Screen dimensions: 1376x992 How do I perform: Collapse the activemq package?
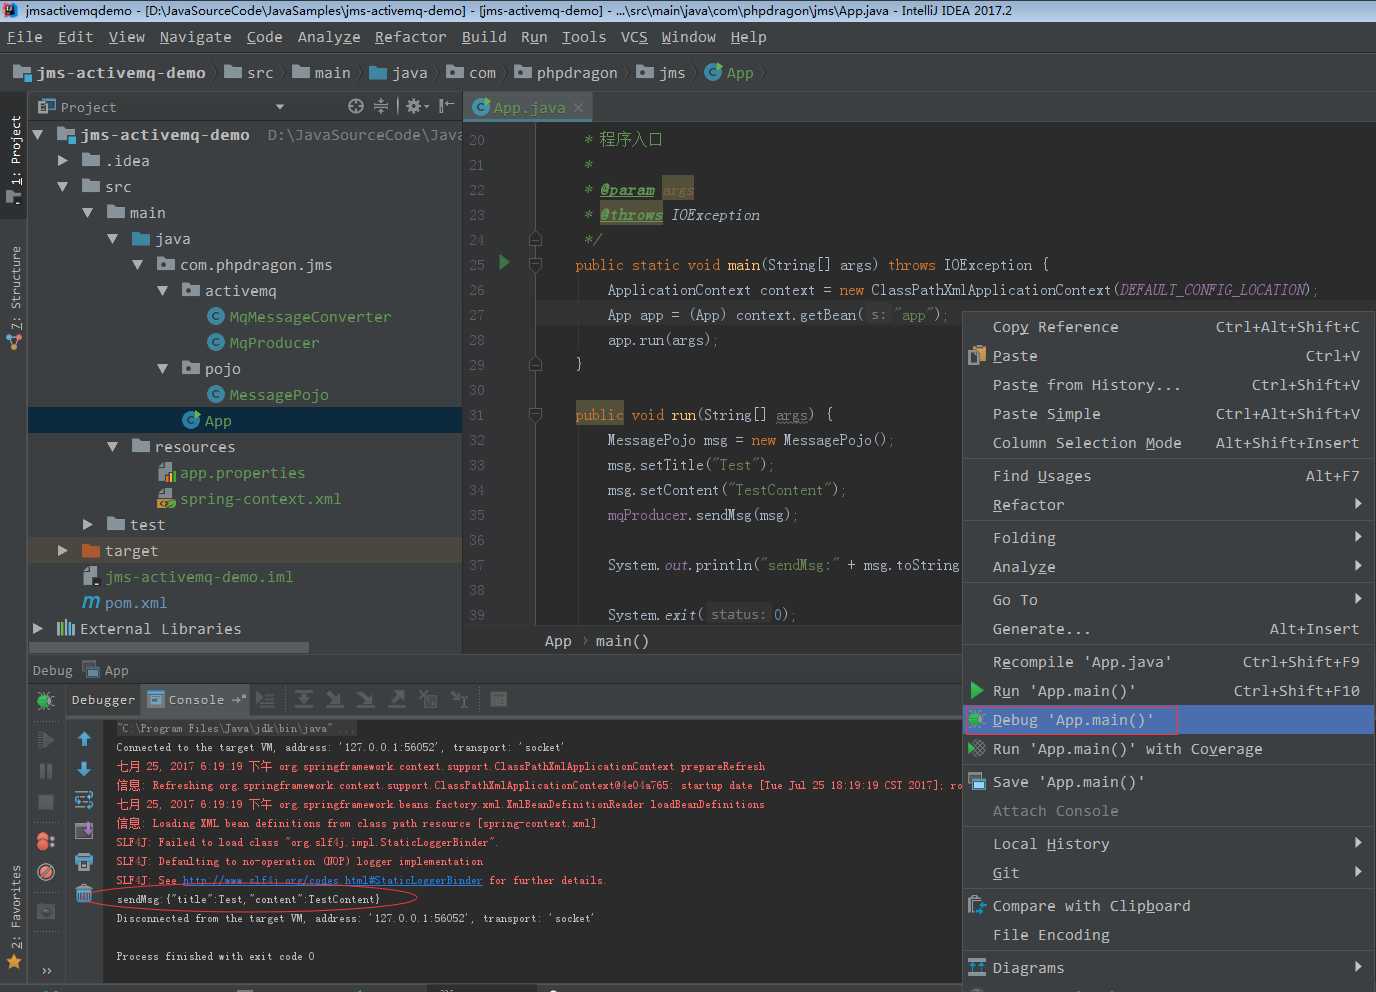point(163,291)
